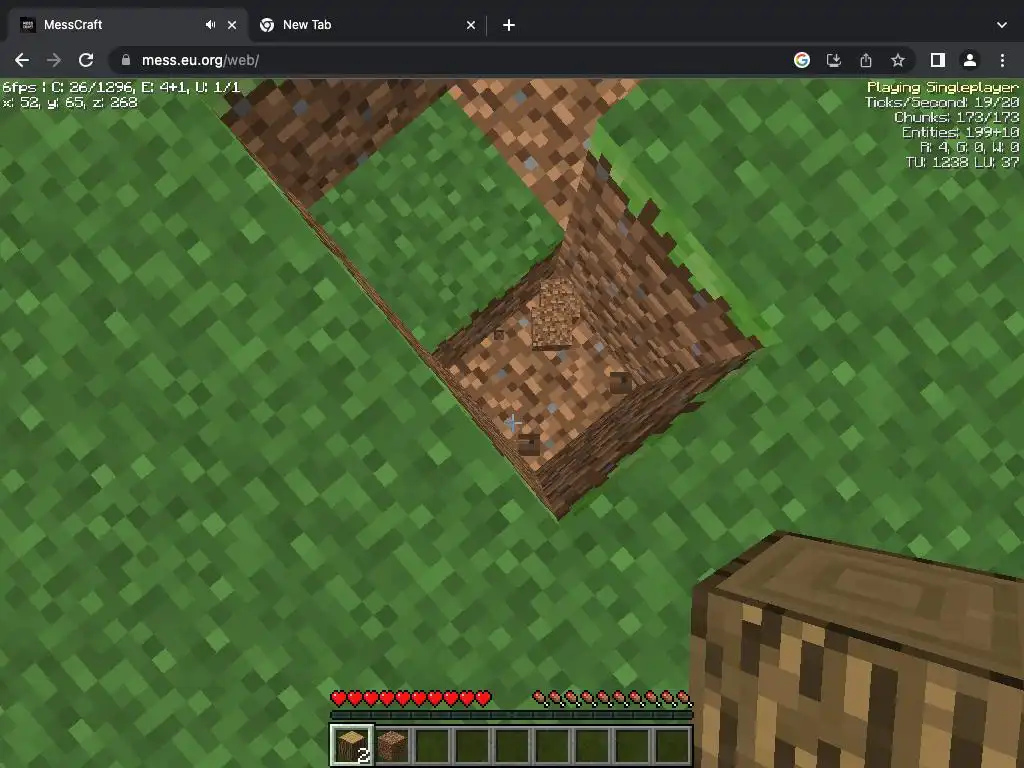Click the 6fps debug line
The width and height of the screenshot is (1024, 768).
pos(121,87)
